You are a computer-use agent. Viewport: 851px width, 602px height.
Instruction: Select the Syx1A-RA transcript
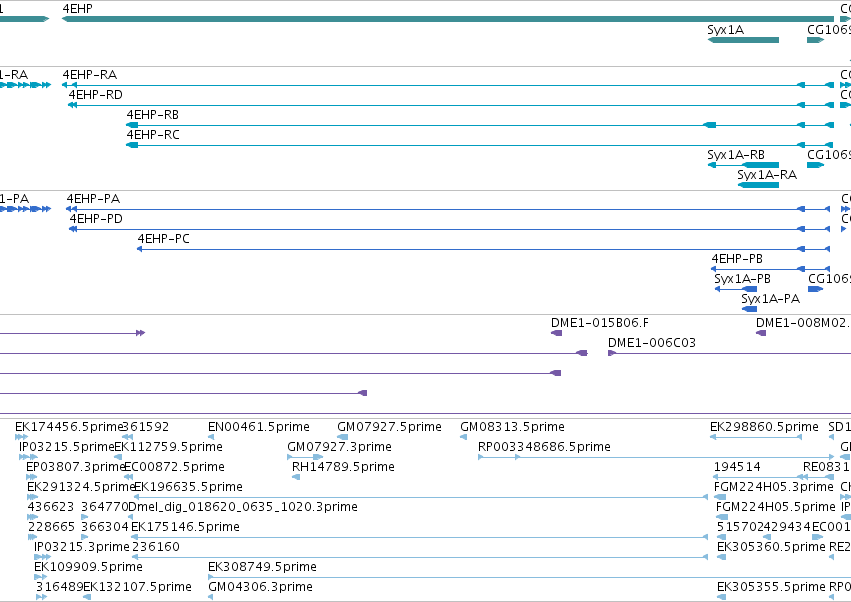coord(758,185)
